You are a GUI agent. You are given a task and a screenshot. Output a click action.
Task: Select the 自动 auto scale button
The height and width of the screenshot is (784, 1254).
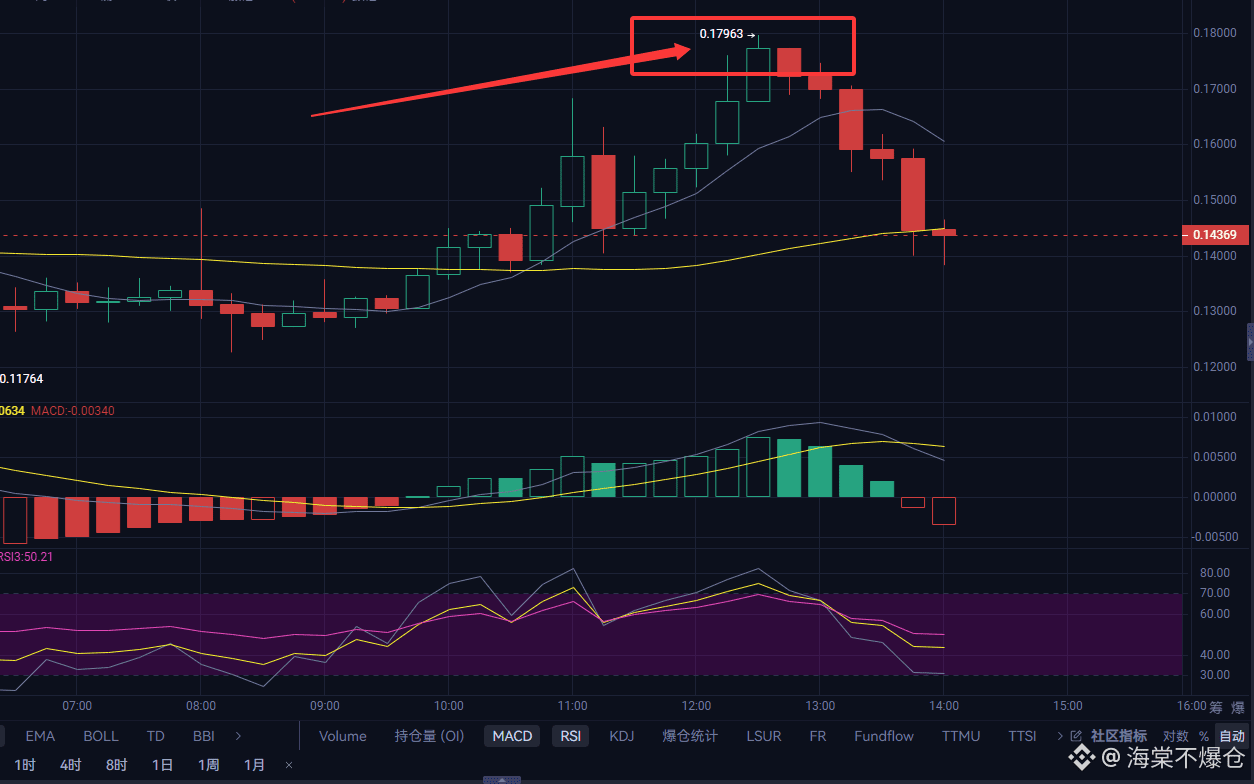pyautogui.click(x=1232, y=736)
